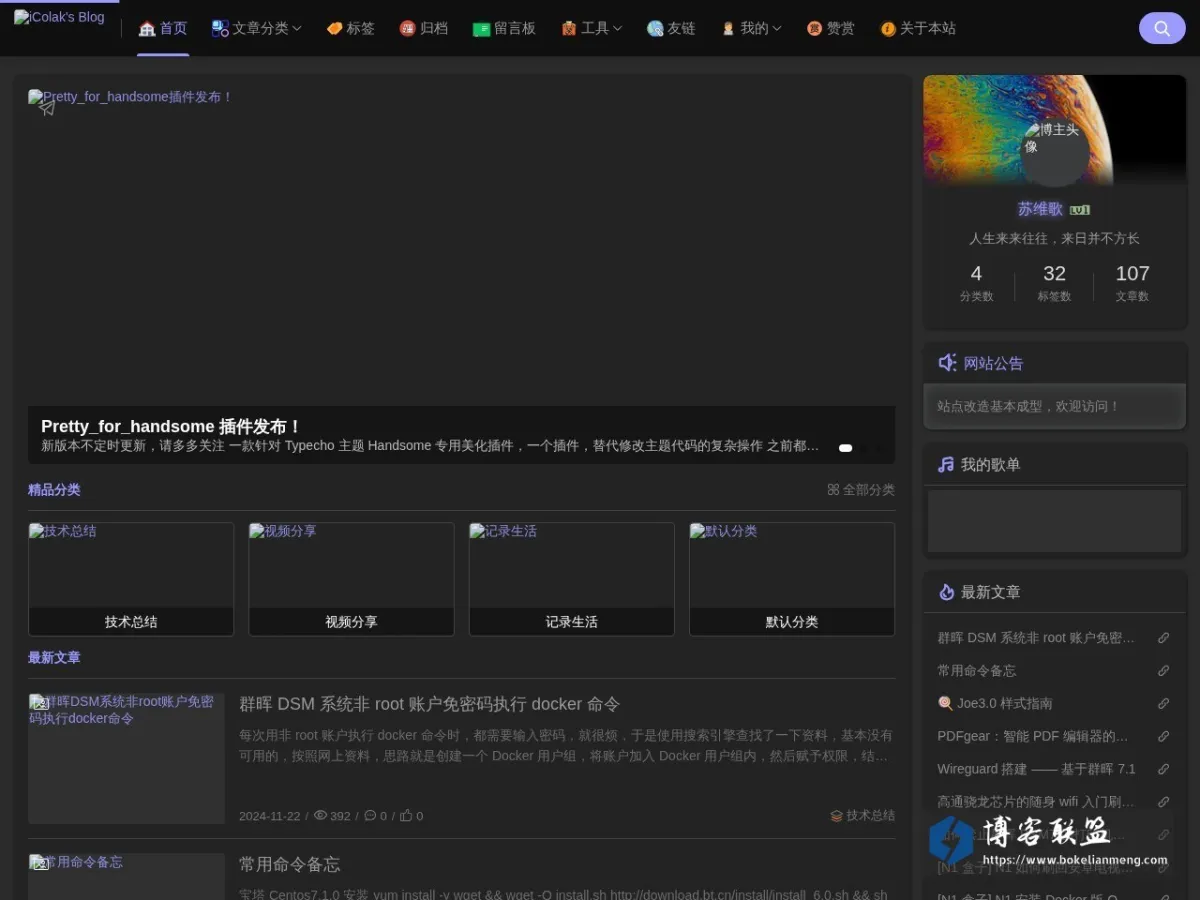Click the 标签 tag icon
1200x900 pixels.
334,29
